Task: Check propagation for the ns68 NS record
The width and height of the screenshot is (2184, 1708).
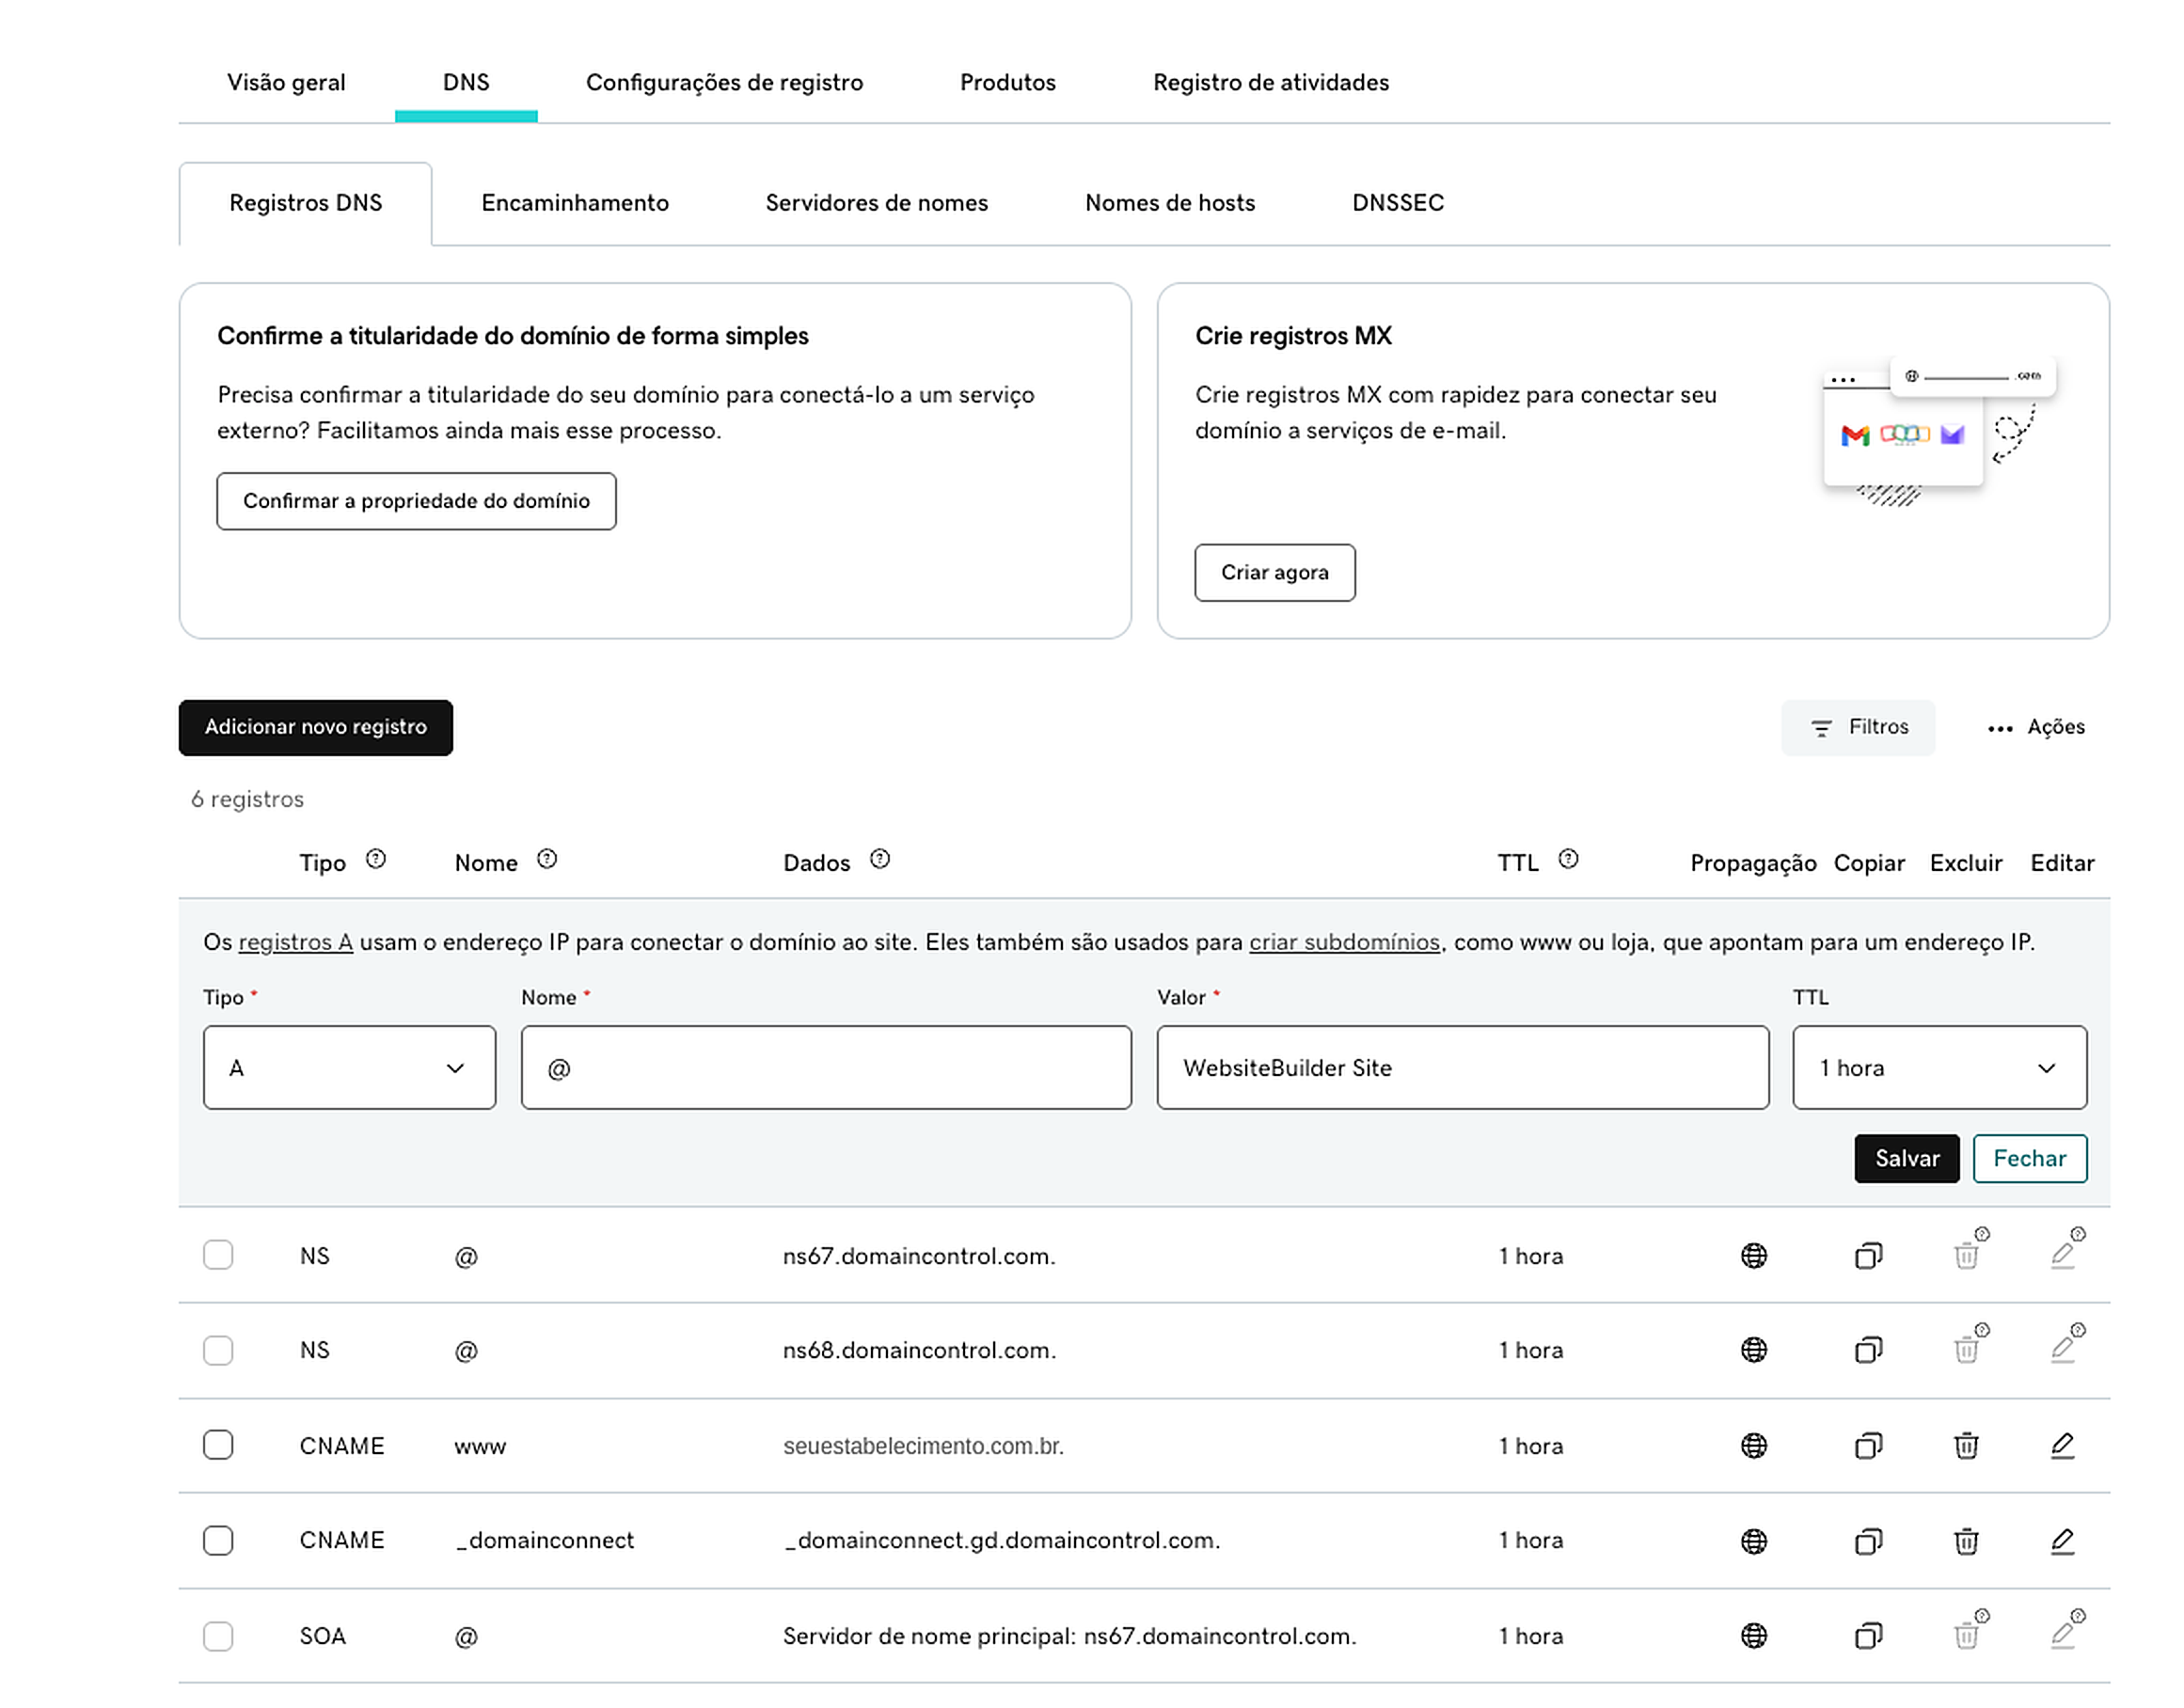Action: 1753,1350
